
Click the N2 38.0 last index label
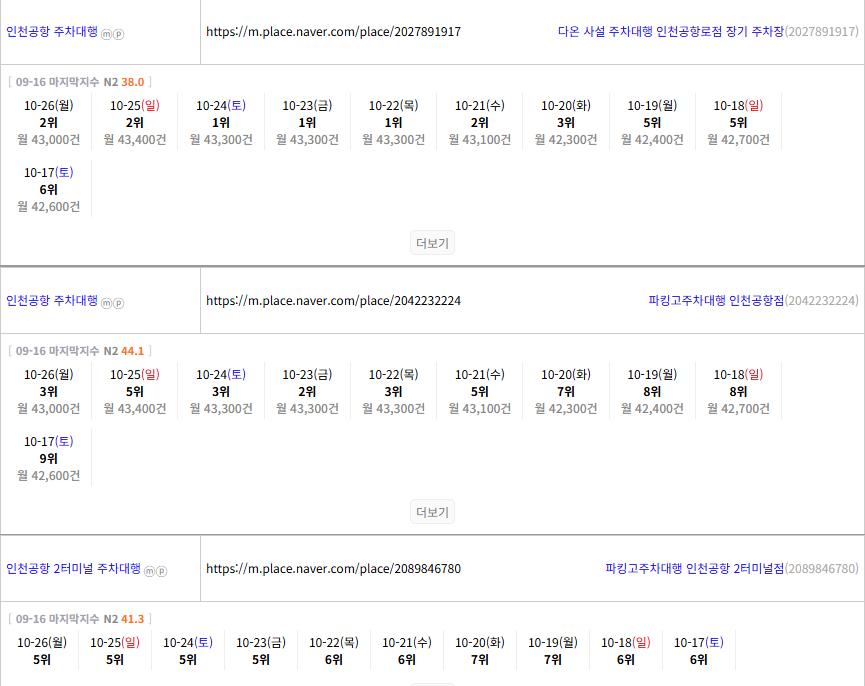(79, 82)
